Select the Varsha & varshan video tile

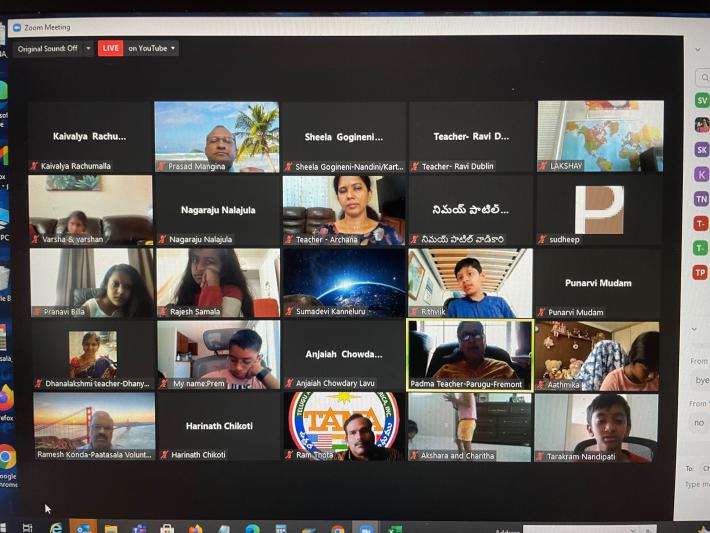(x=91, y=210)
